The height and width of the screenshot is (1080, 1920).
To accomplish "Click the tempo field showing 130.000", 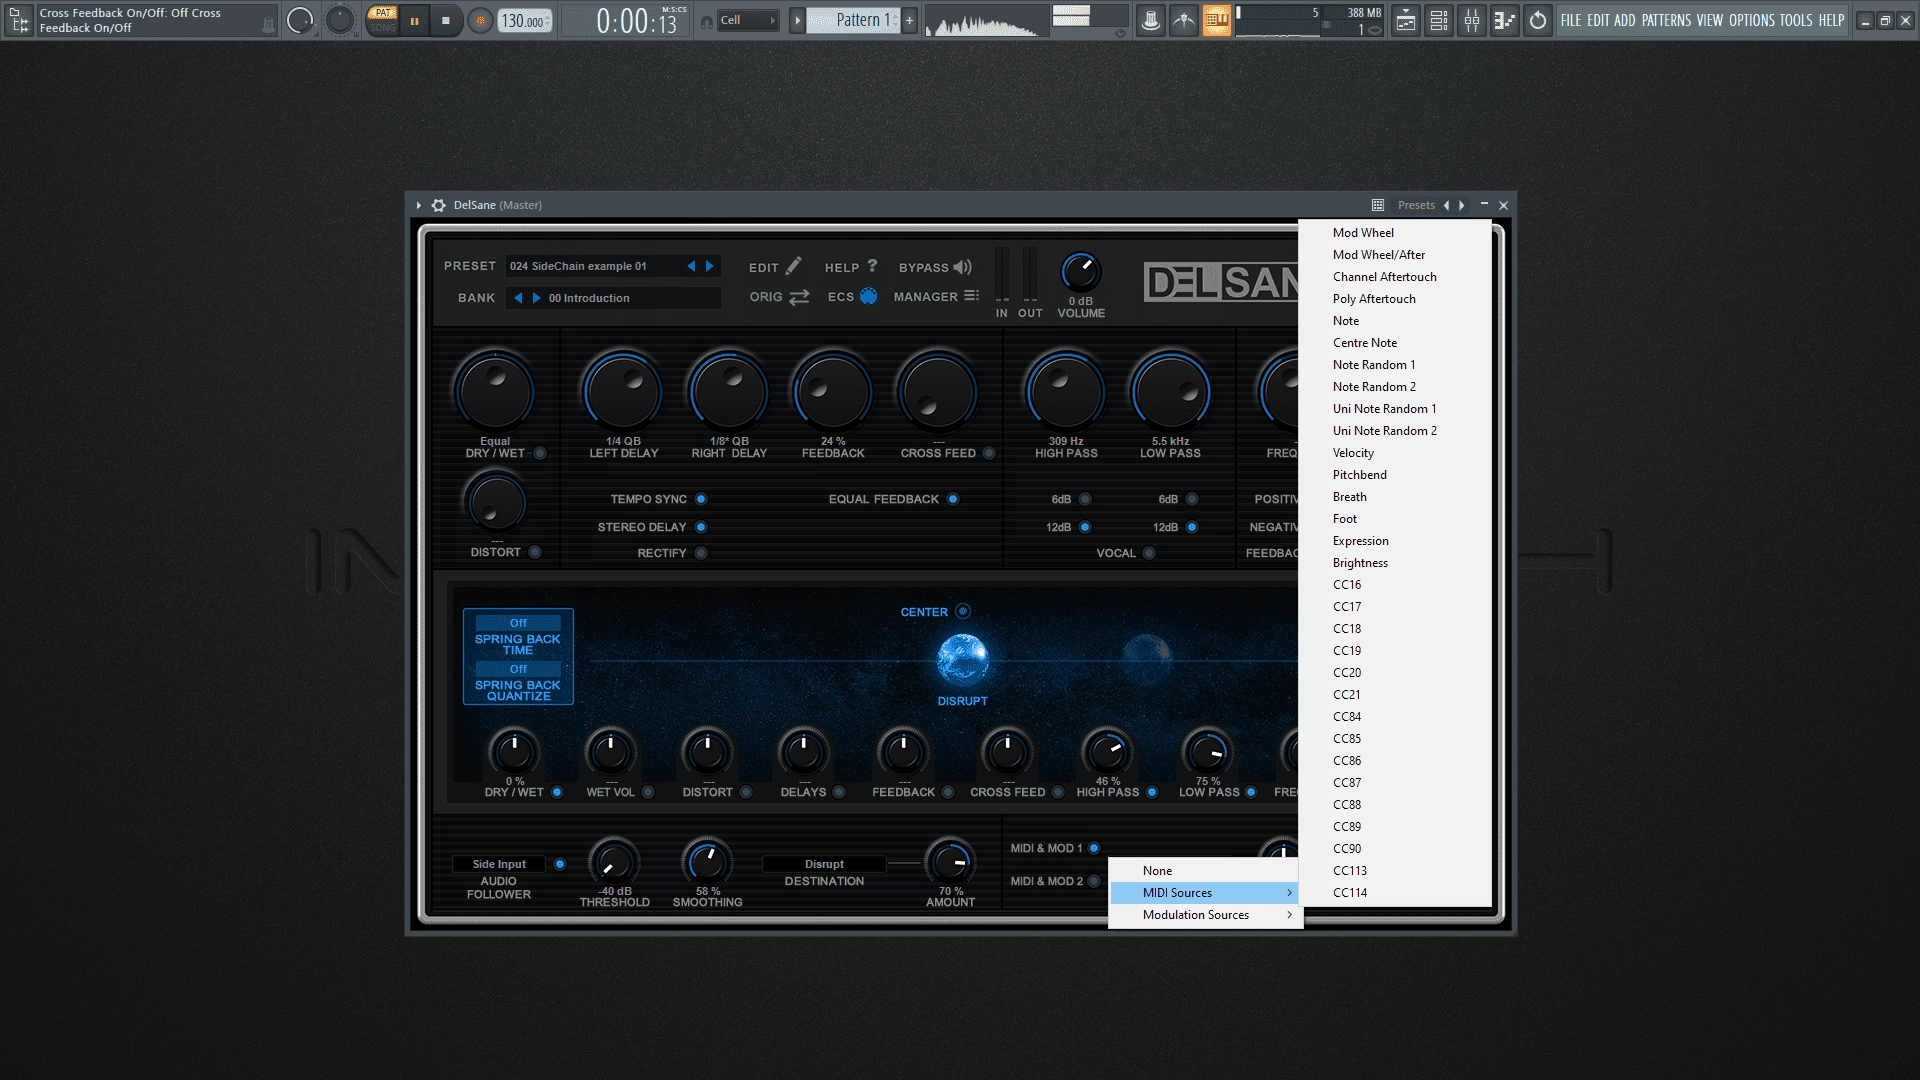I will (525, 20).
